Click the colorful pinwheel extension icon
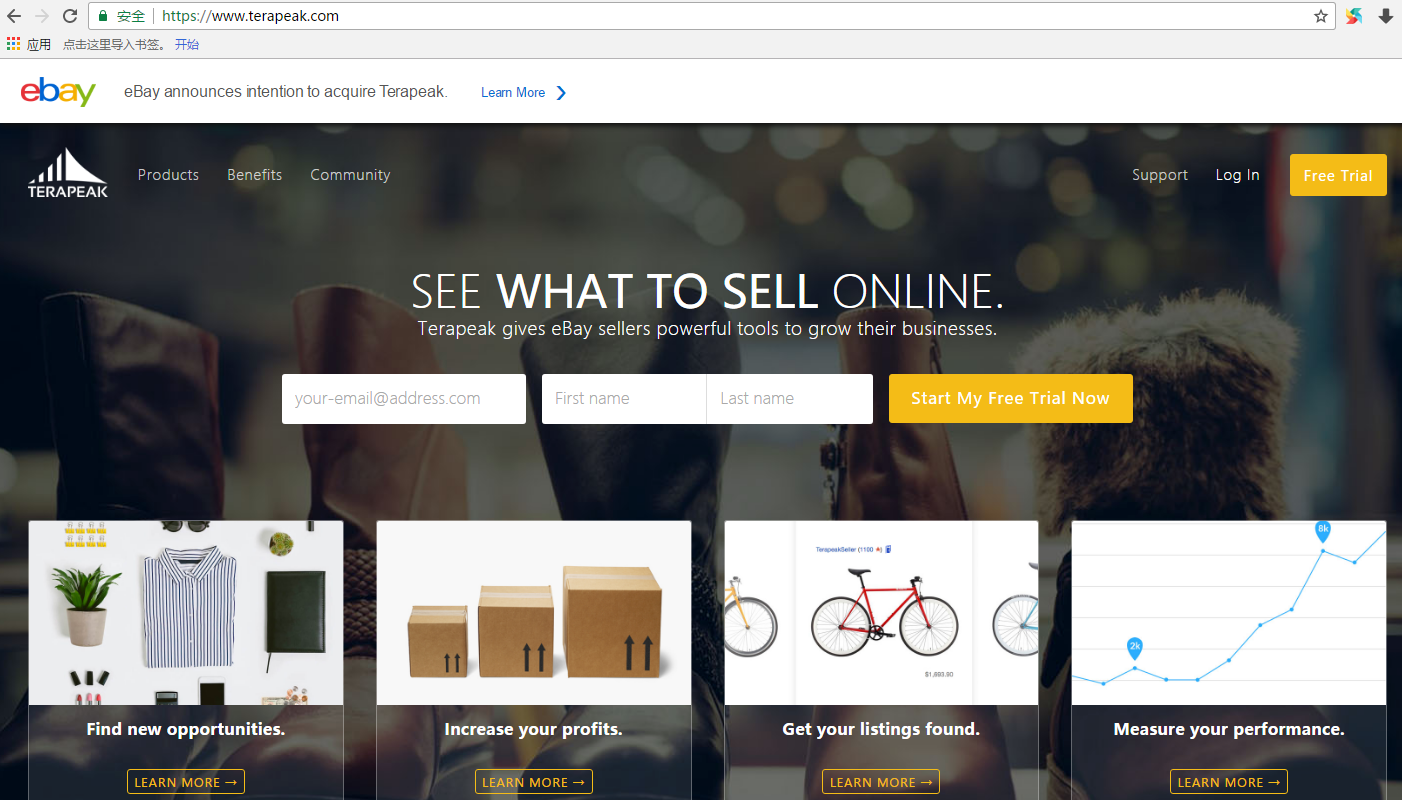 [1354, 16]
